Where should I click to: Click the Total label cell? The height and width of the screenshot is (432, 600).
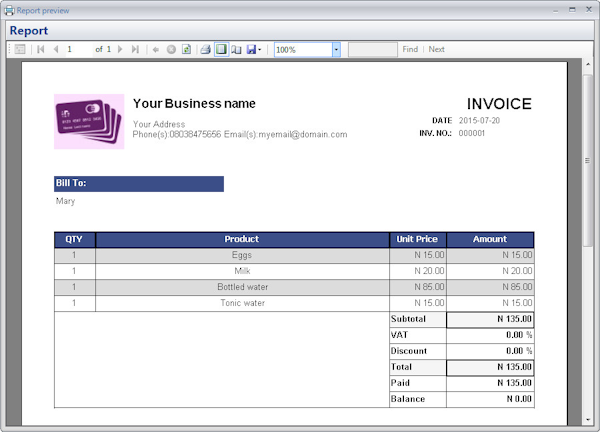coord(417,367)
